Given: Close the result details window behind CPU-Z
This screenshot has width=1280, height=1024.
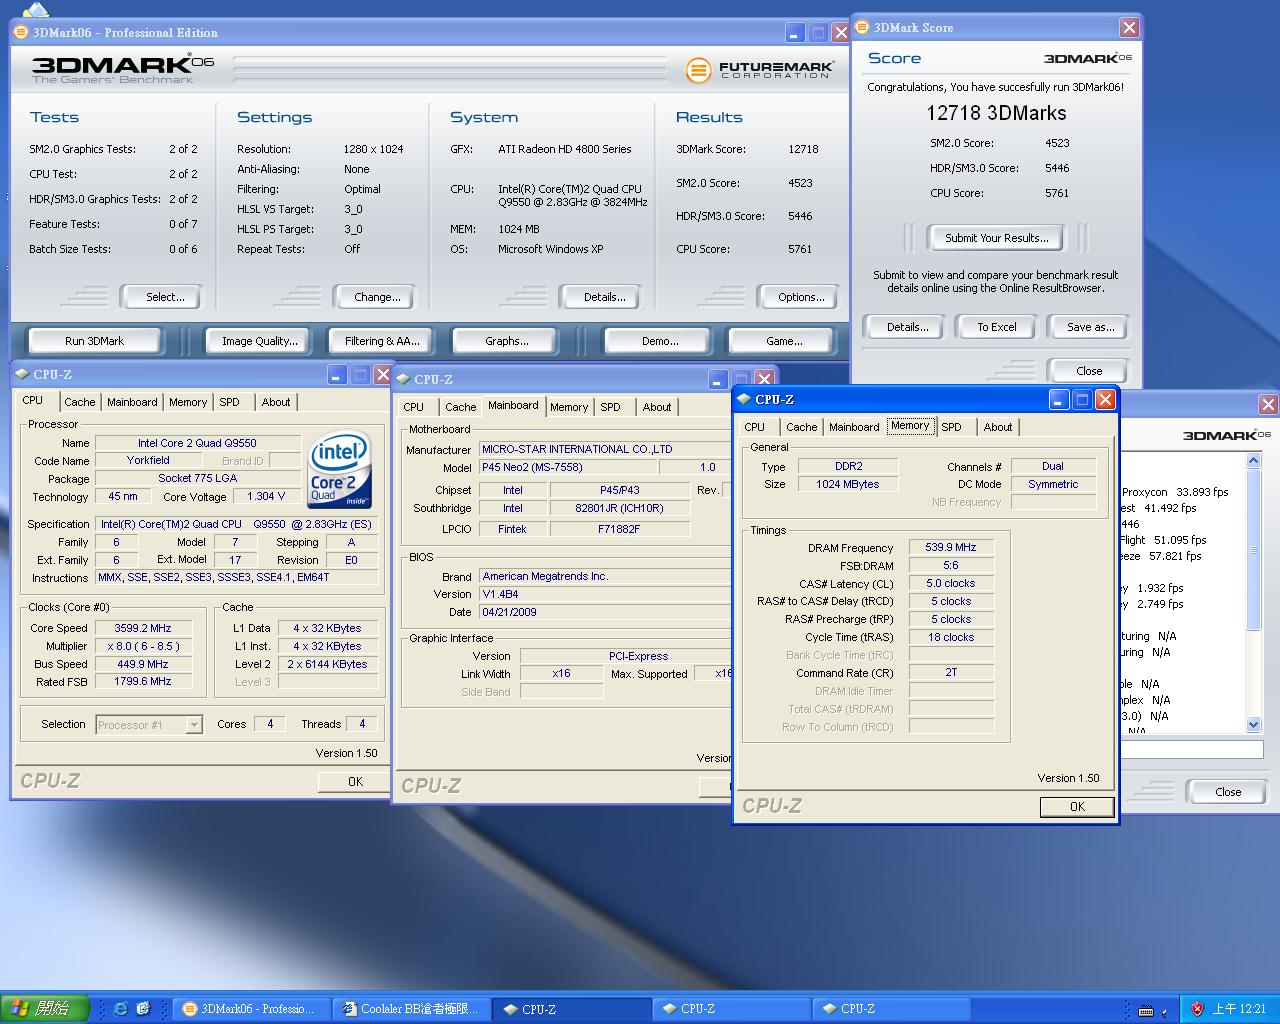Looking at the screenshot, I should coord(1268,404).
